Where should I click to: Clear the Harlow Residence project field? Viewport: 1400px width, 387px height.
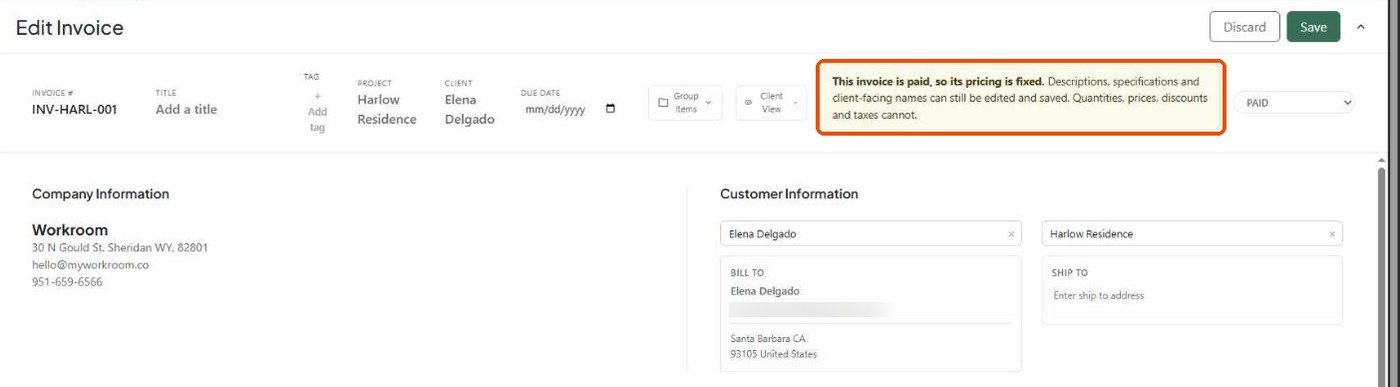[1332, 234]
